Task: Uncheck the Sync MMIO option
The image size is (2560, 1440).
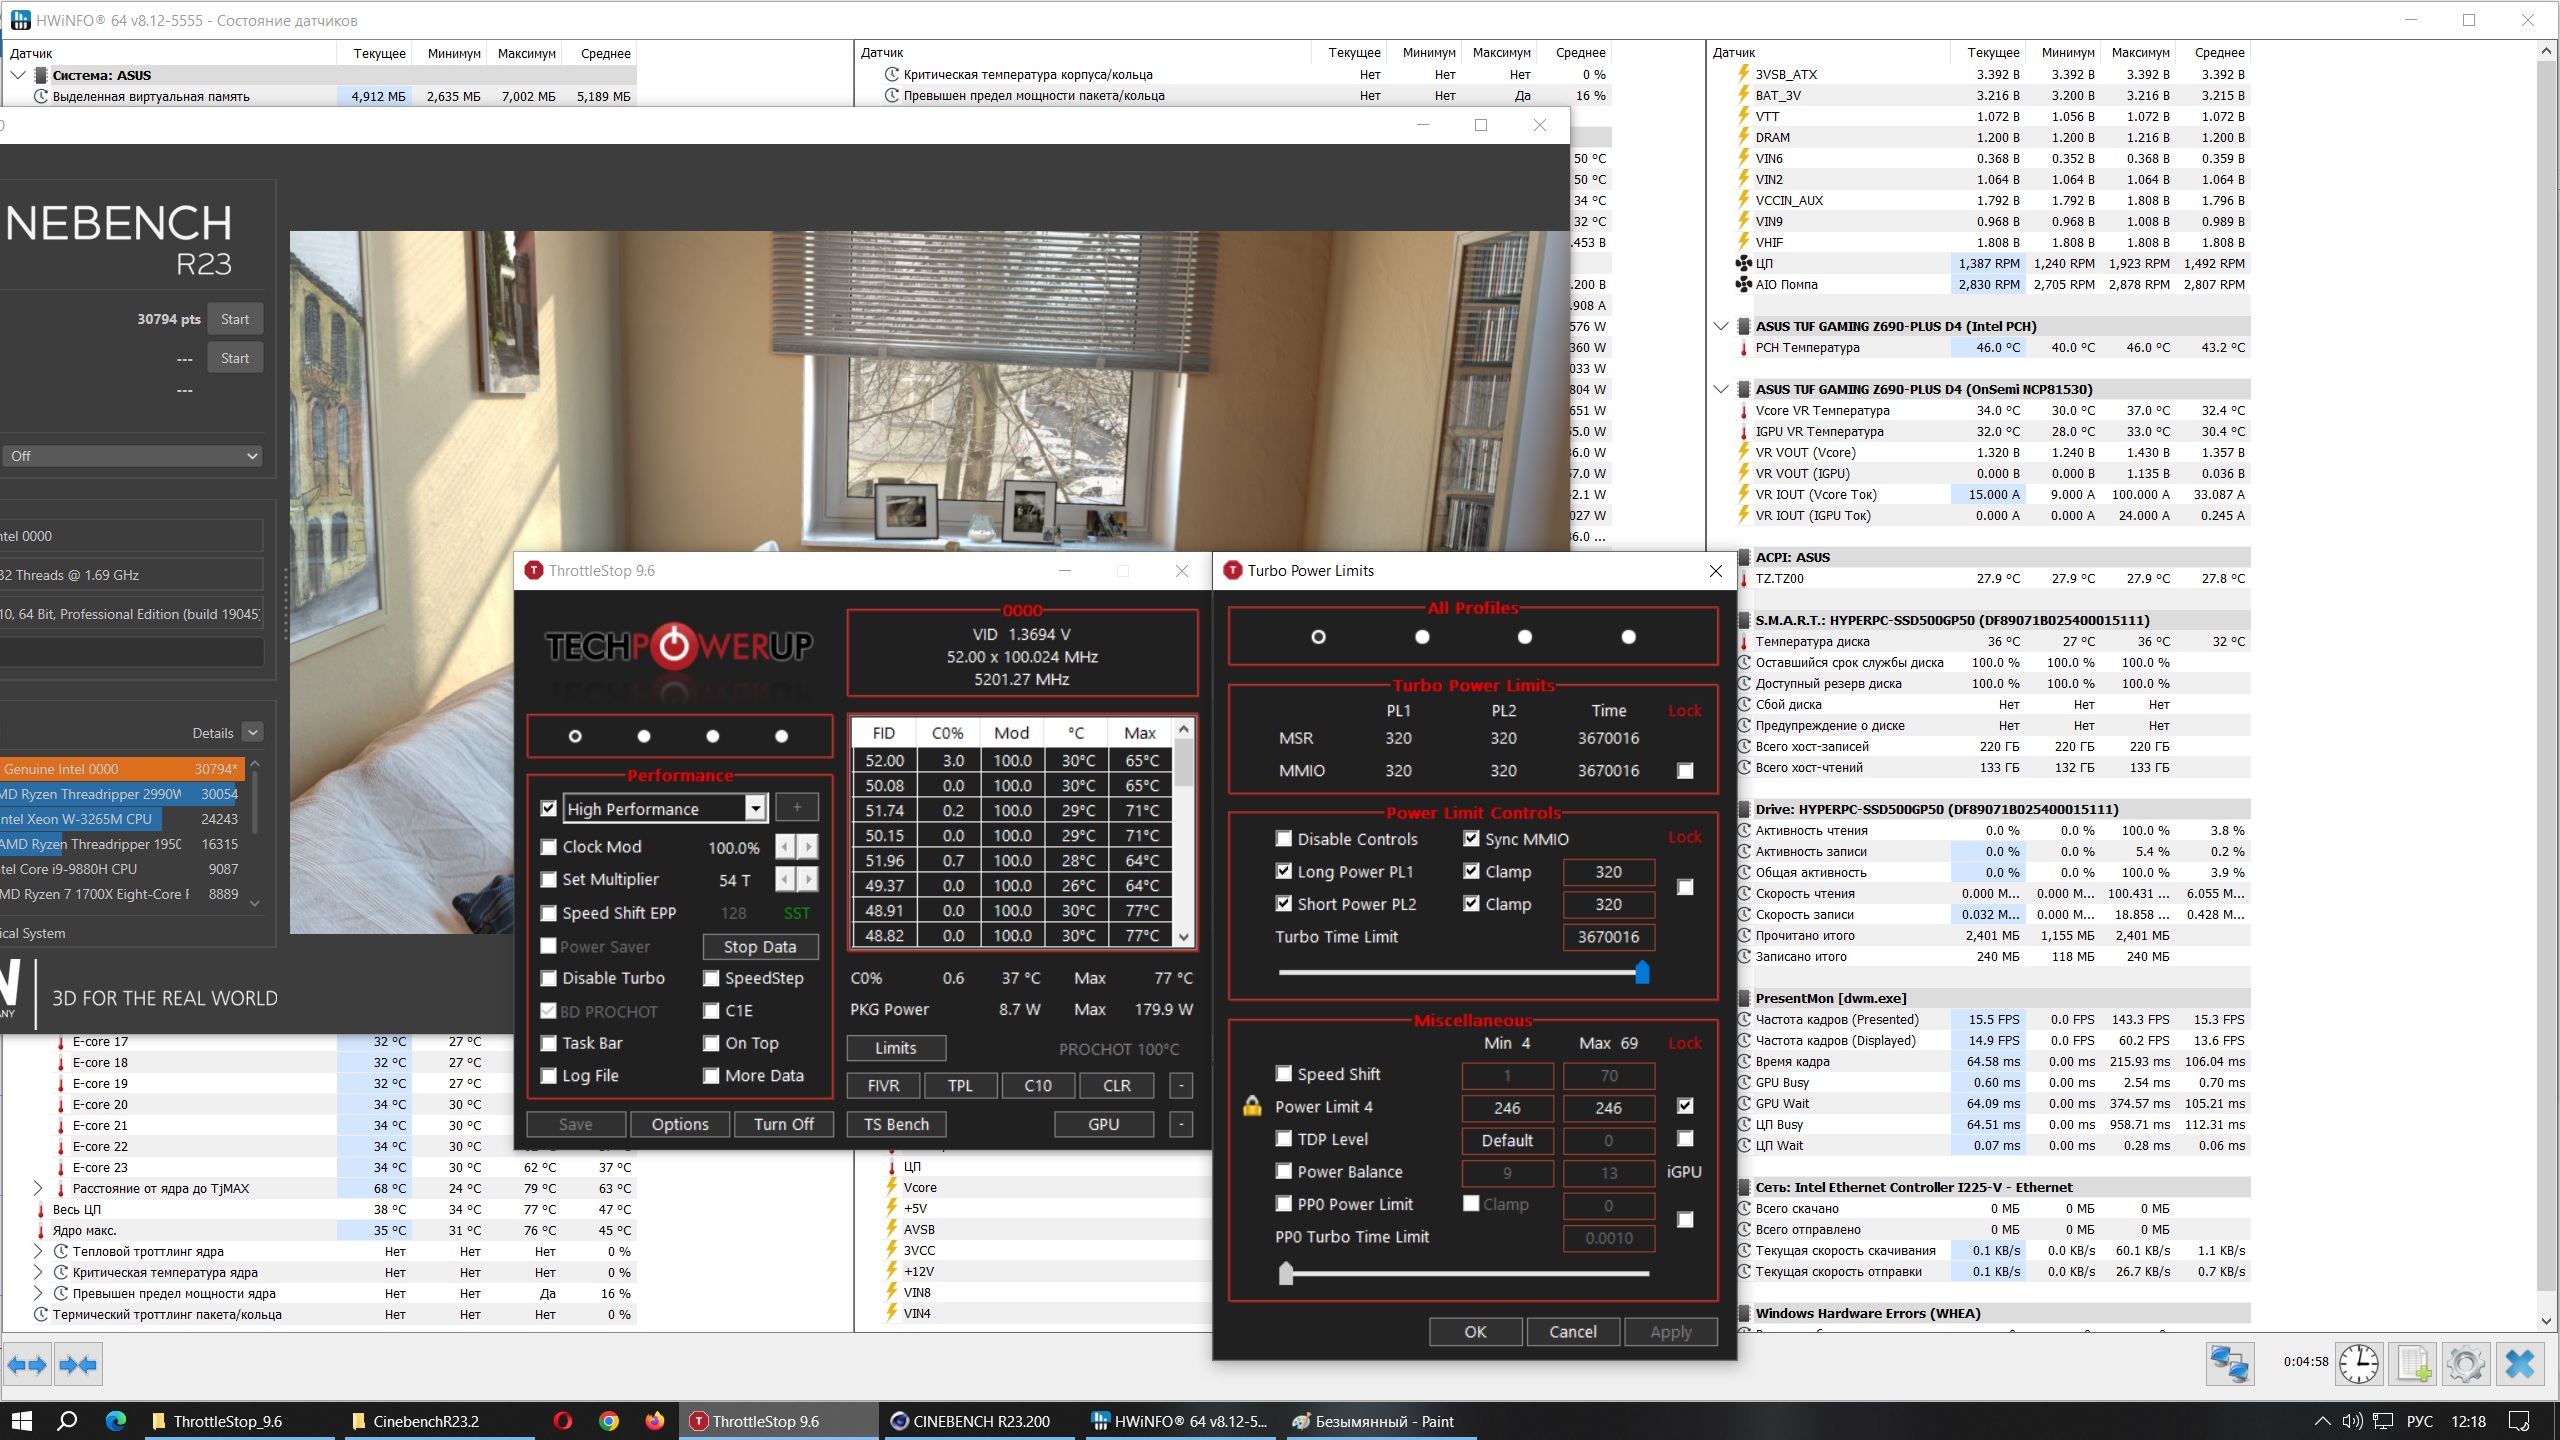Action: tap(1471, 839)
